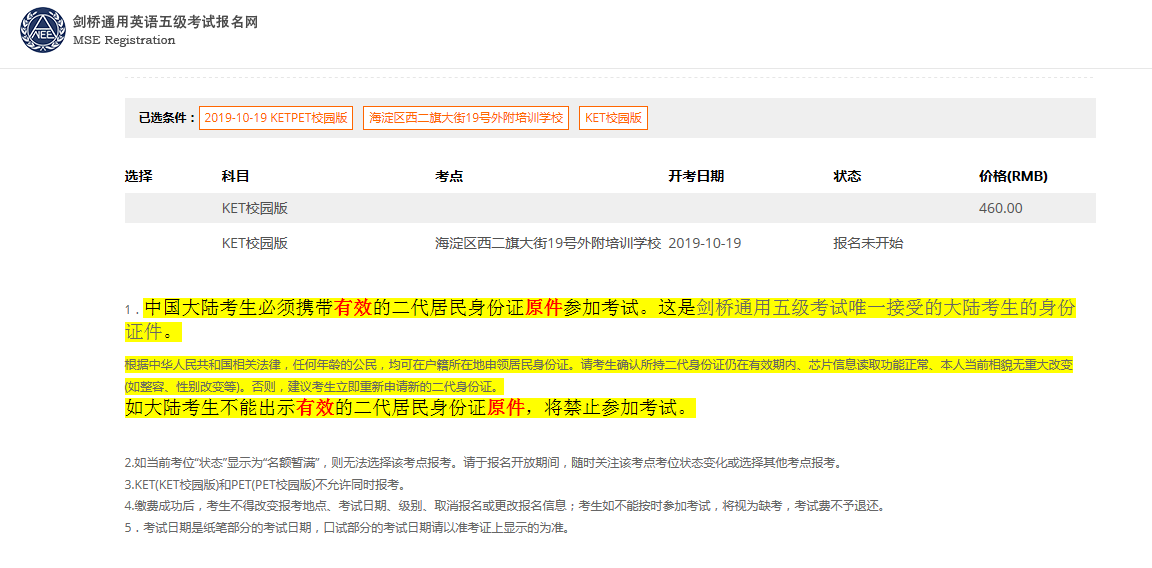Click the 460.00 price cell

tap(1001, 208)
